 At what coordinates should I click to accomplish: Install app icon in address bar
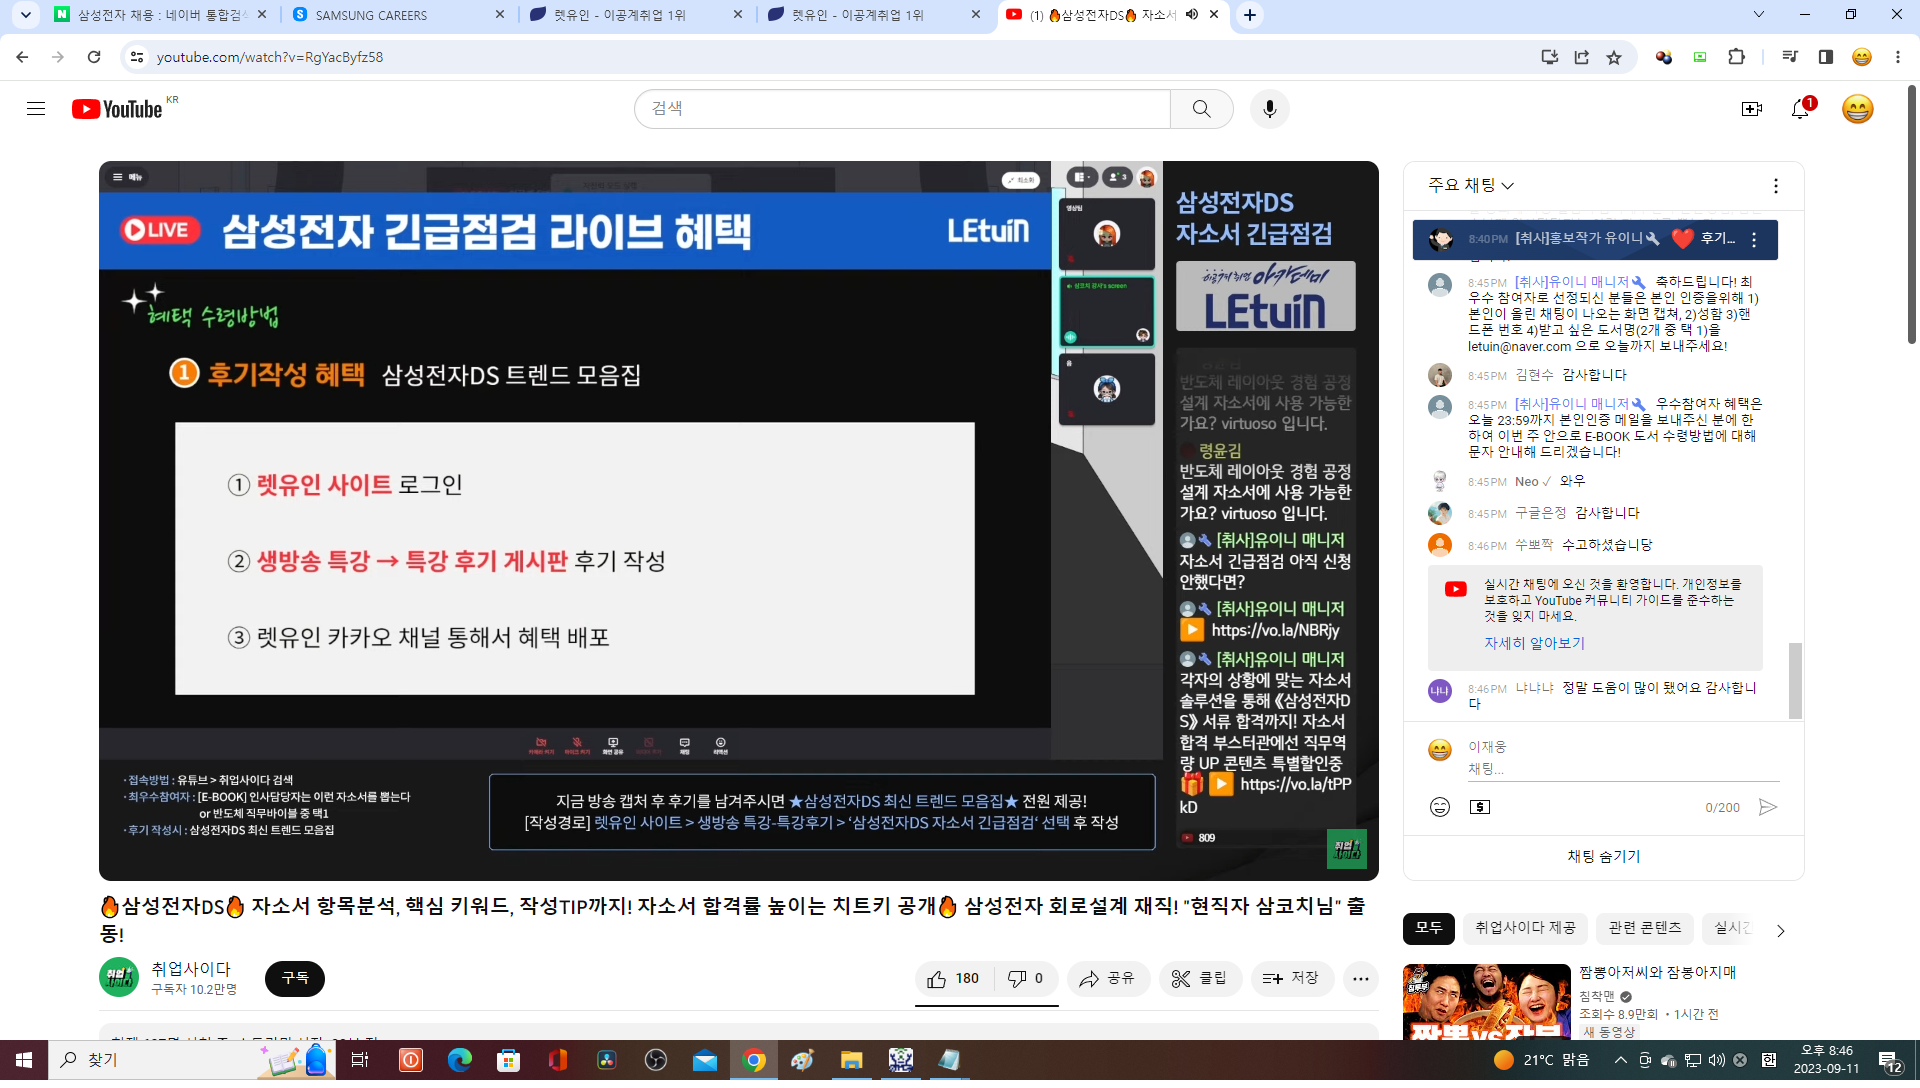point(1550,57)
